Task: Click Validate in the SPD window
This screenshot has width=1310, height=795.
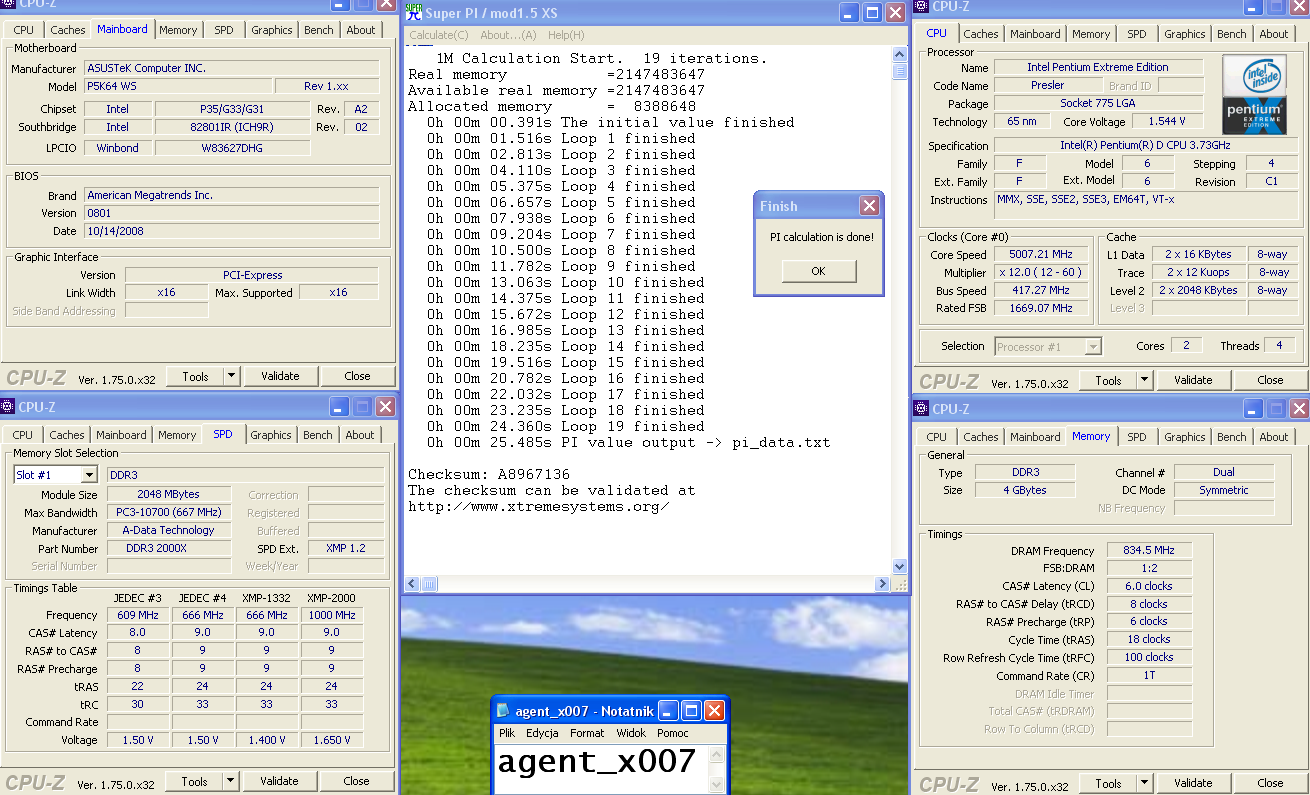Action: [279, 781]
